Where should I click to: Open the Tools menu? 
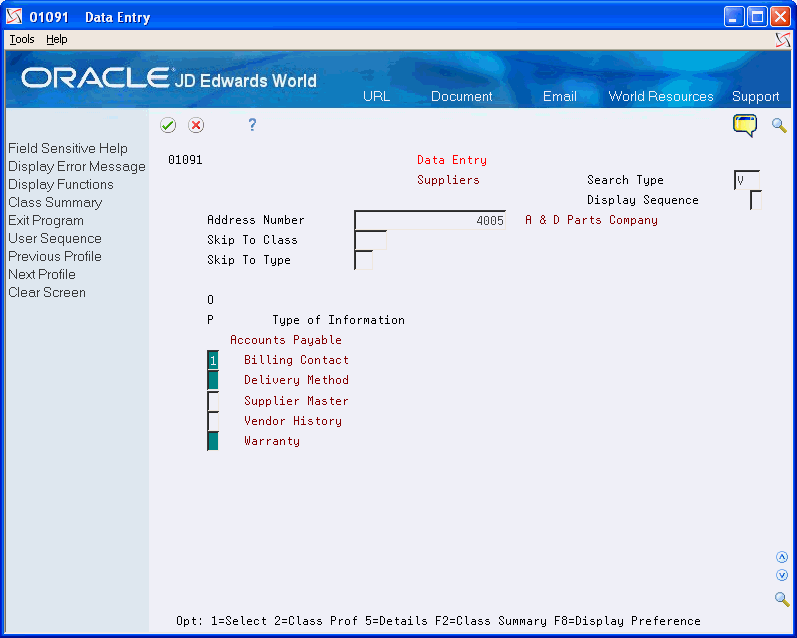(x=22, y=39)
